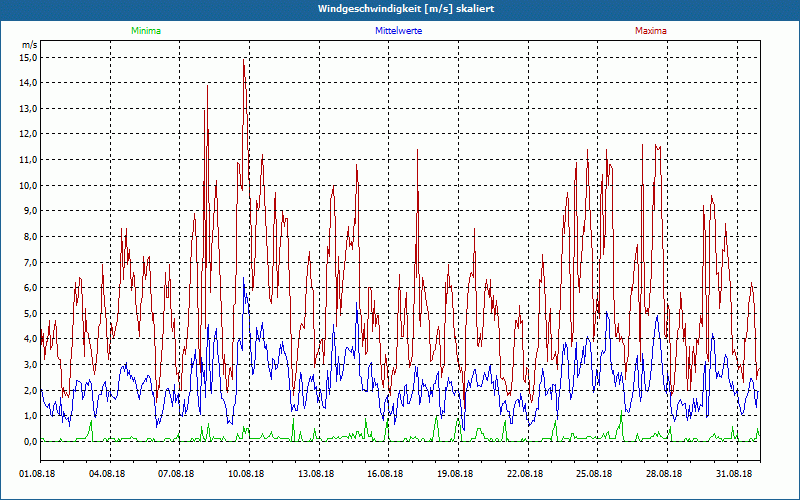
Task: Click the green Minima legend label
Action: [146, 31]
